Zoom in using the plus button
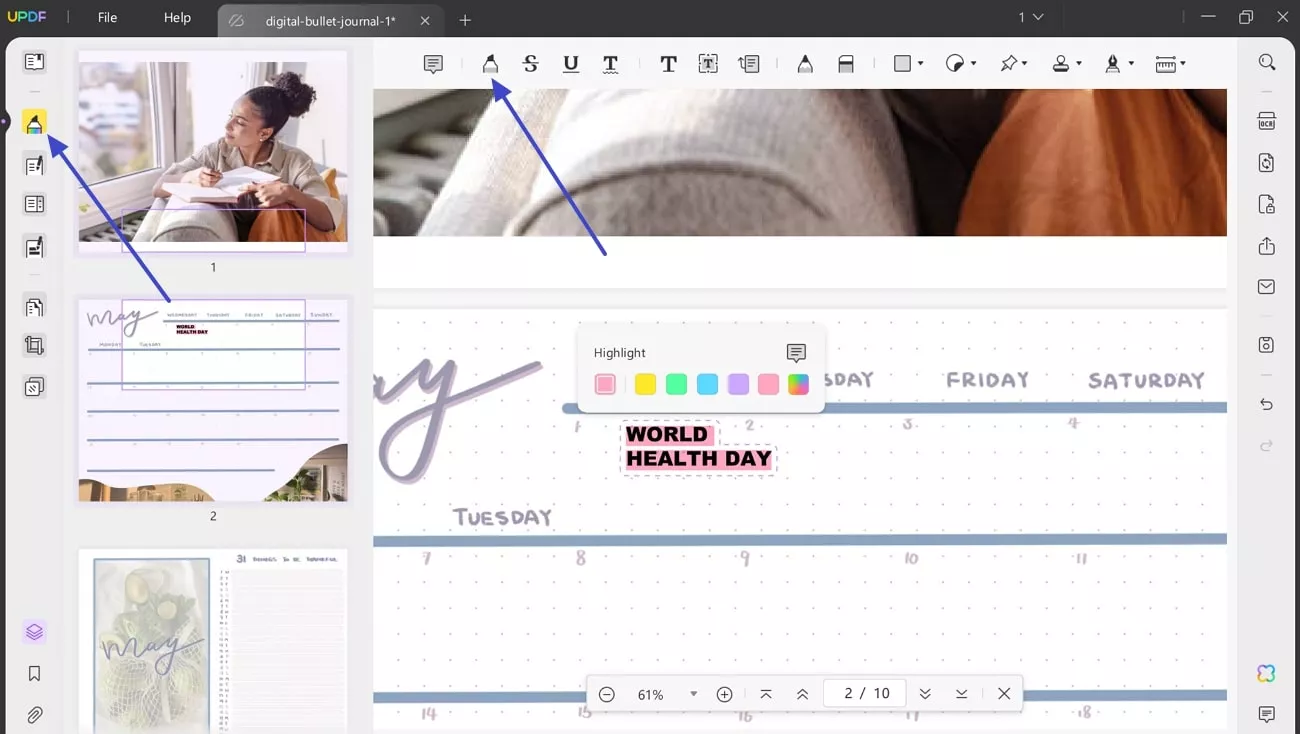1300x734 pixels. click(724, 693)
